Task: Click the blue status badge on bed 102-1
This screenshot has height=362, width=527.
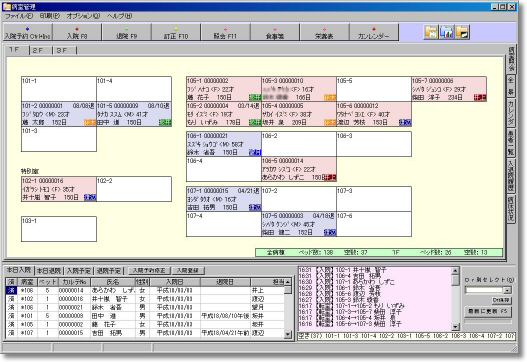Action: [x=90, y=197]
